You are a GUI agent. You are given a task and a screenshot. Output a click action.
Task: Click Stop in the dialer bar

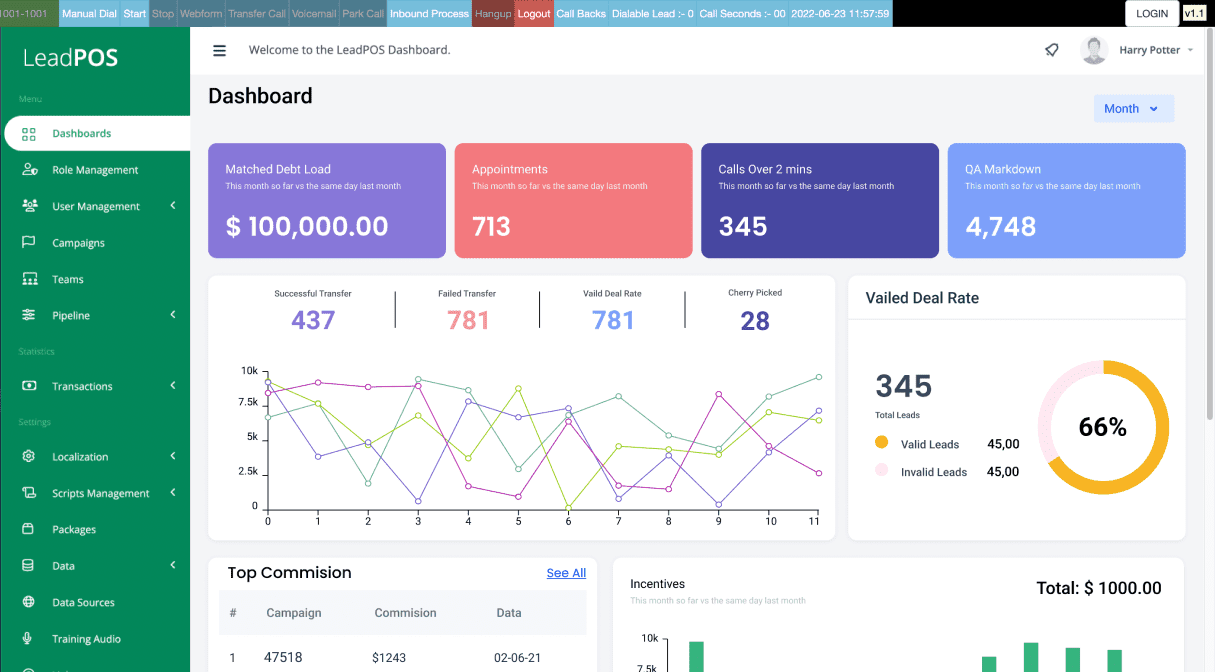click(163, 14)
